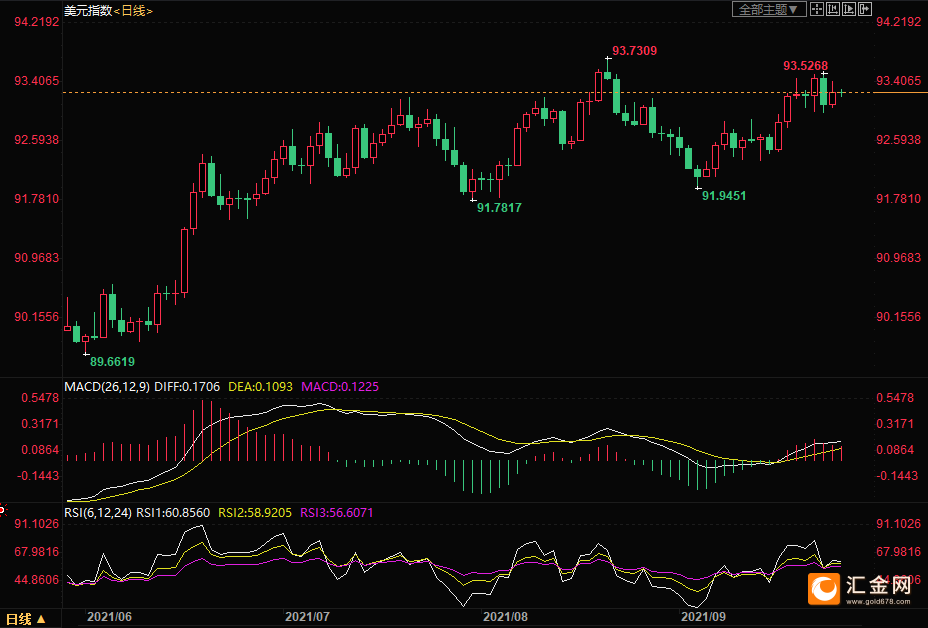Expand the 日线 period selector at bottom-left

click(x=25, y=619)
